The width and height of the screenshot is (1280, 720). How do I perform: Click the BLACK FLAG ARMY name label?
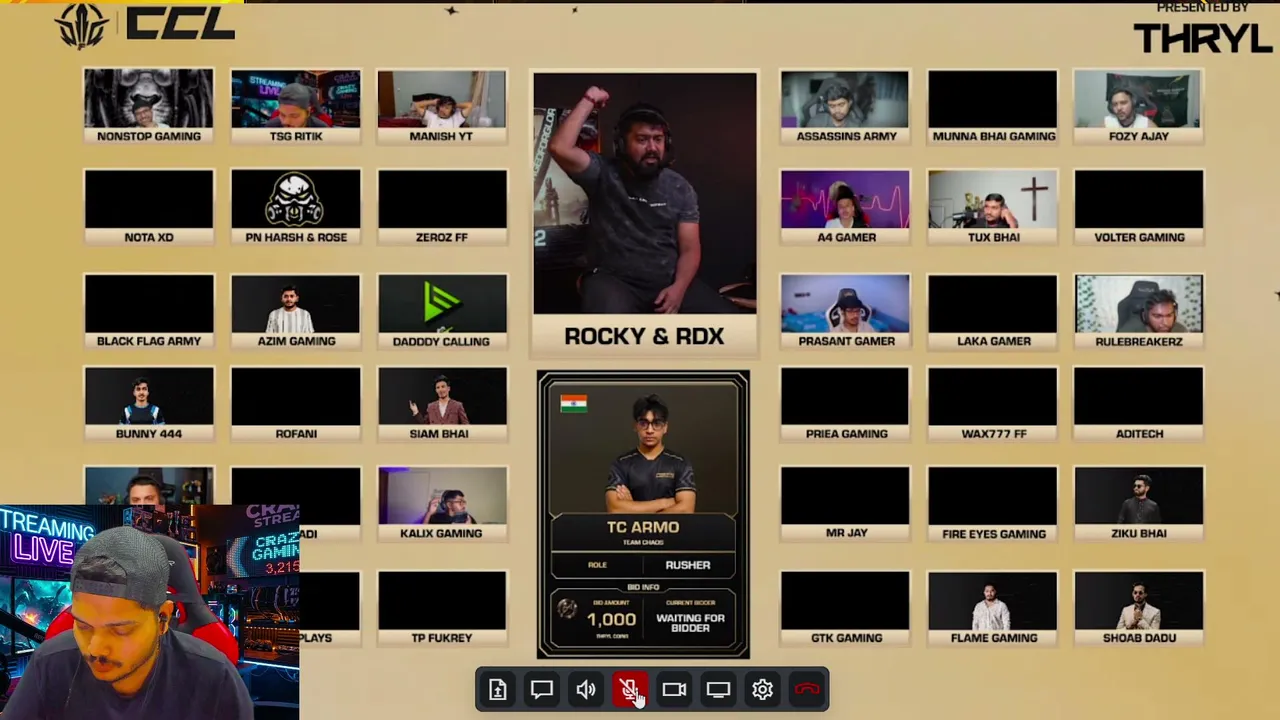click(149, 341)
